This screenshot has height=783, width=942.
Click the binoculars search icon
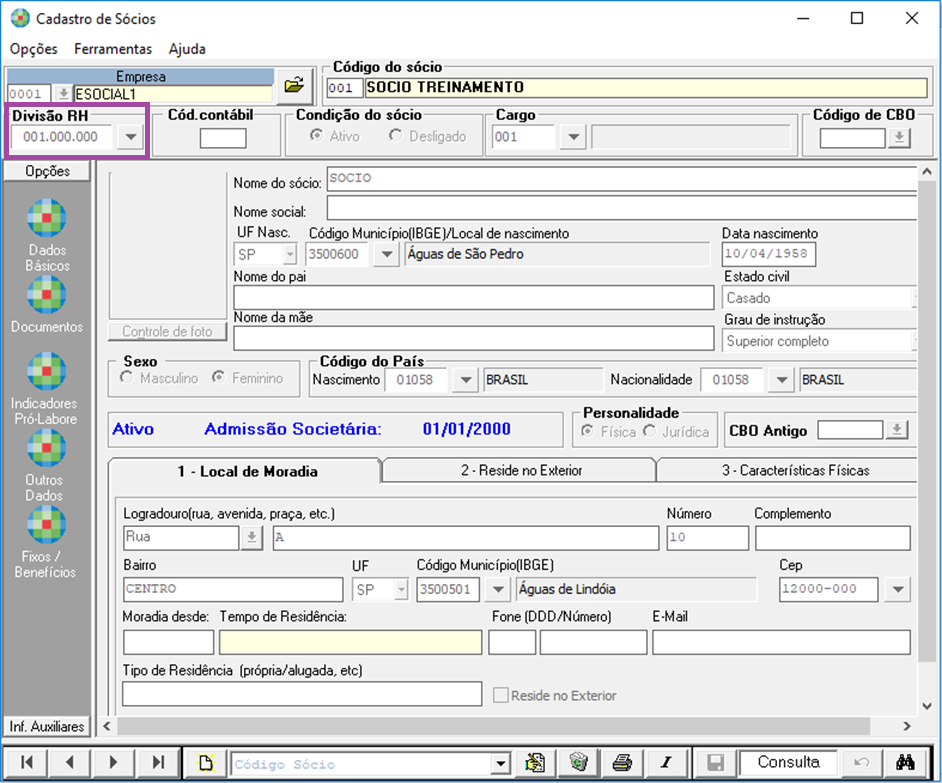[x=905, y=763]
